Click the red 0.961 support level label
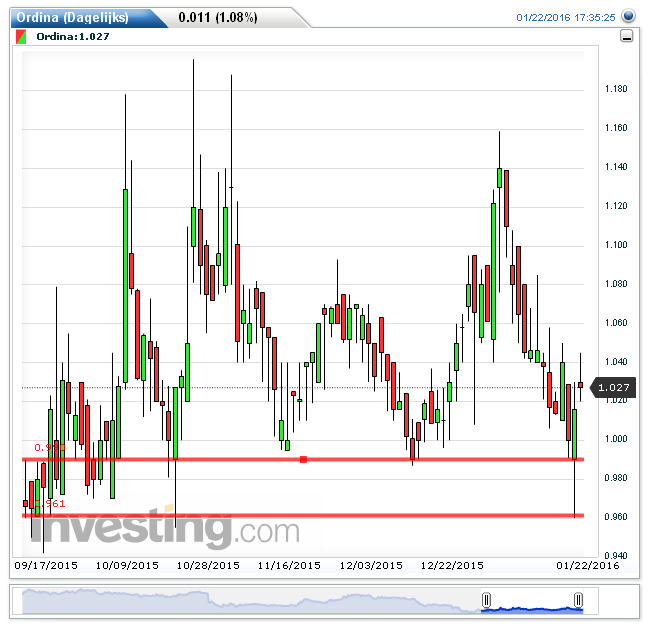The image size is (650, 627). pyautogui.click(x=50, y=504)
